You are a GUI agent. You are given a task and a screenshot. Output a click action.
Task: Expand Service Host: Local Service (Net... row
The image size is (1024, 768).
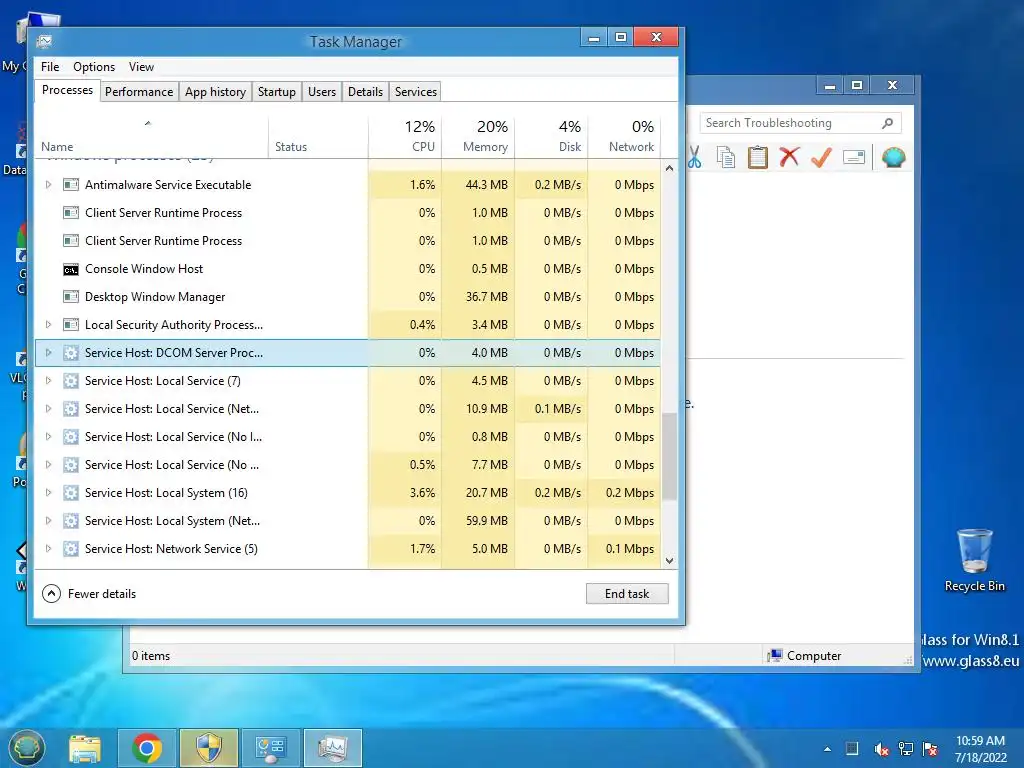click(48, 409)
